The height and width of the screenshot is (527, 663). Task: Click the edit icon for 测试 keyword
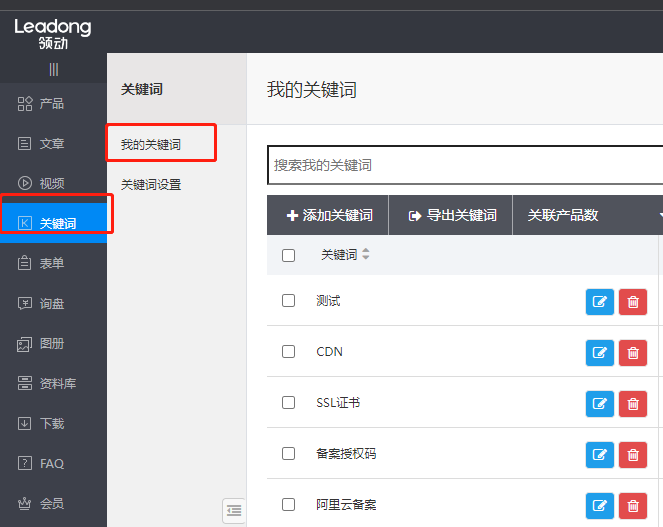(x=599, y=301)
